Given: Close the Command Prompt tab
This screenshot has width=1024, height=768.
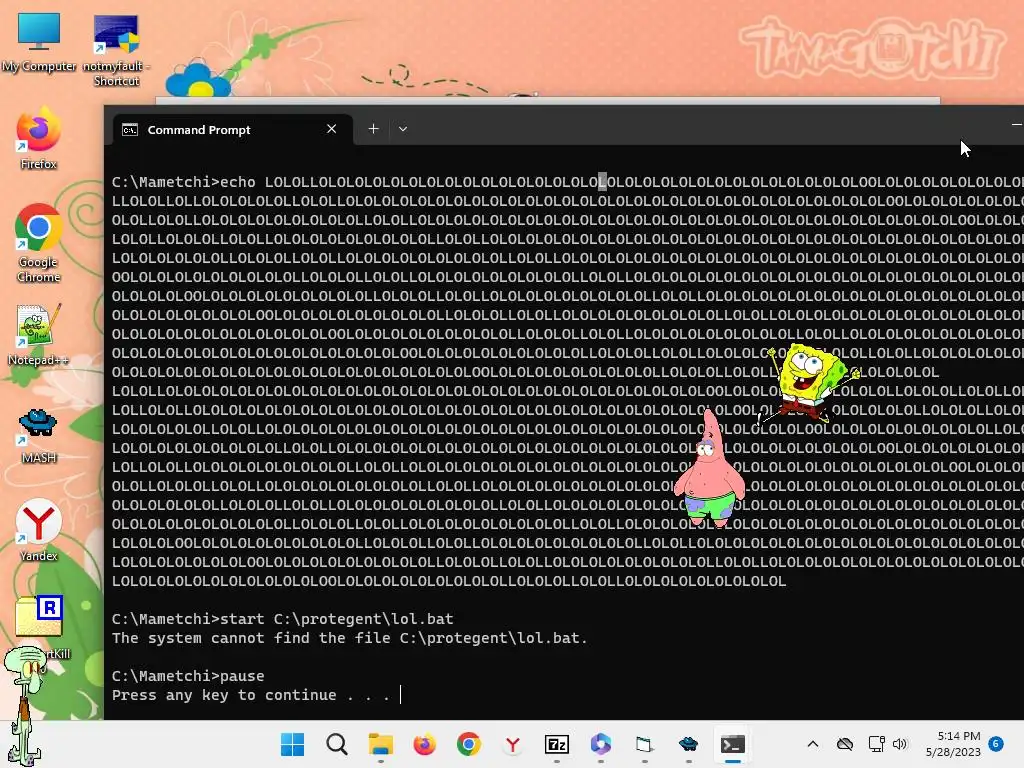Looking at the screenshot, I should tap(332, 129).
